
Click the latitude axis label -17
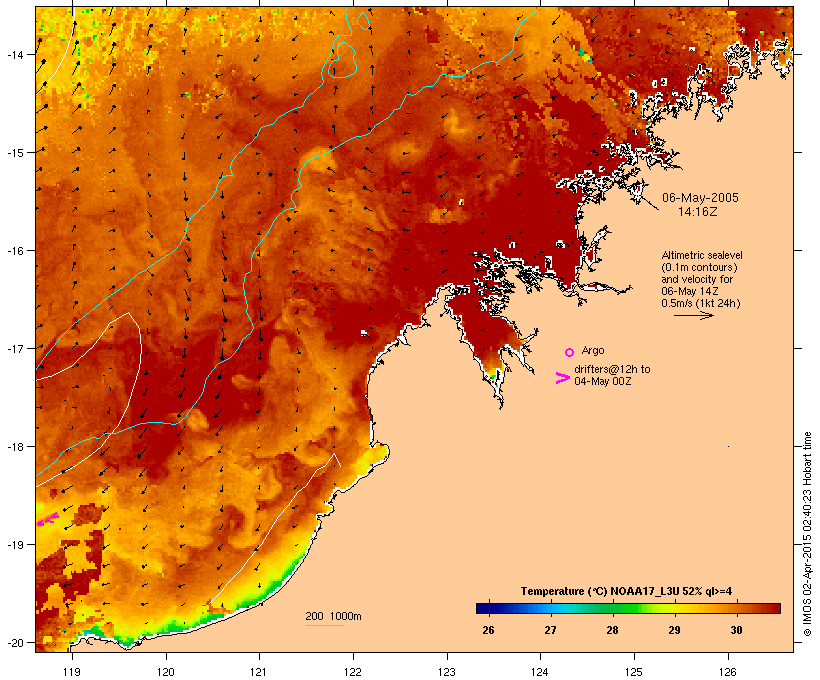14,348
